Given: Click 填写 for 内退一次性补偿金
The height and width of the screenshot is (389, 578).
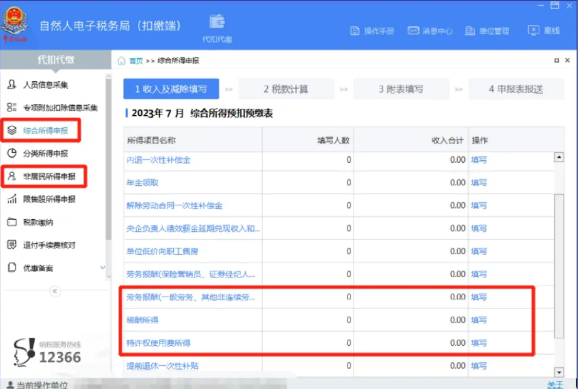Looking at the screenshot, I should [479, 160].
